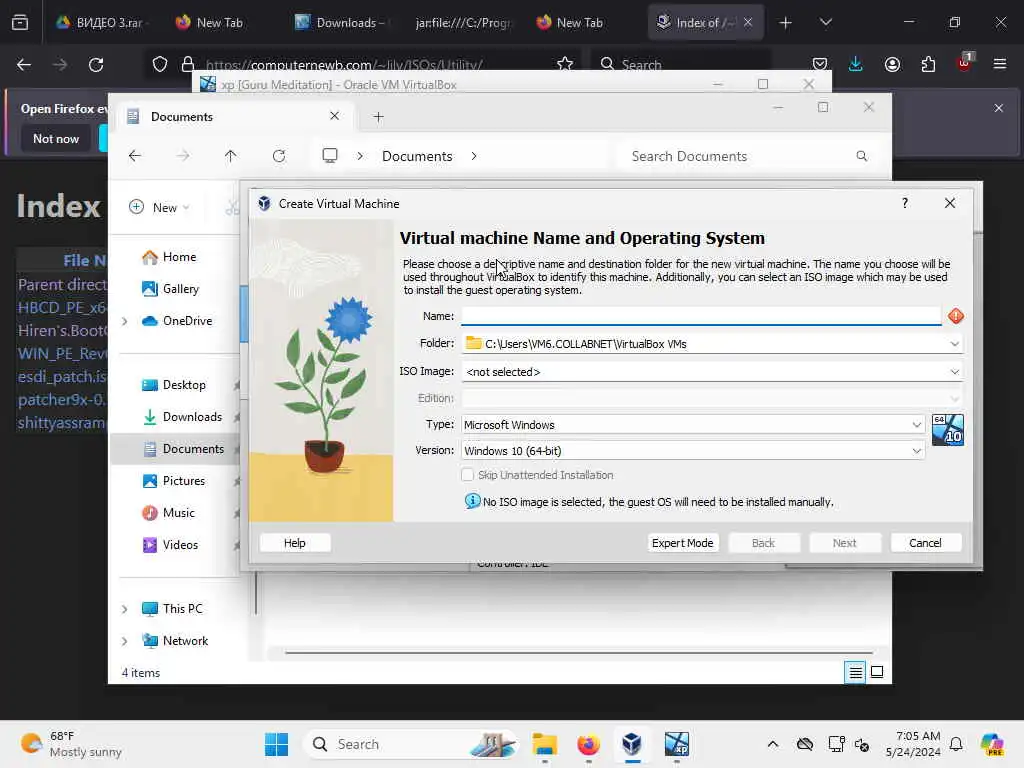Open Windows Start button on taskbar

(276, 744)
